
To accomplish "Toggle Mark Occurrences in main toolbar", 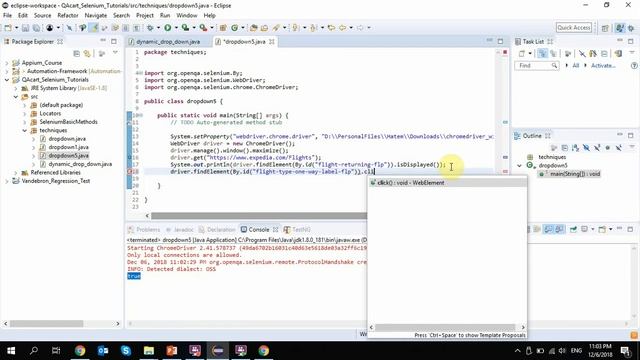I will pos(94,28).
